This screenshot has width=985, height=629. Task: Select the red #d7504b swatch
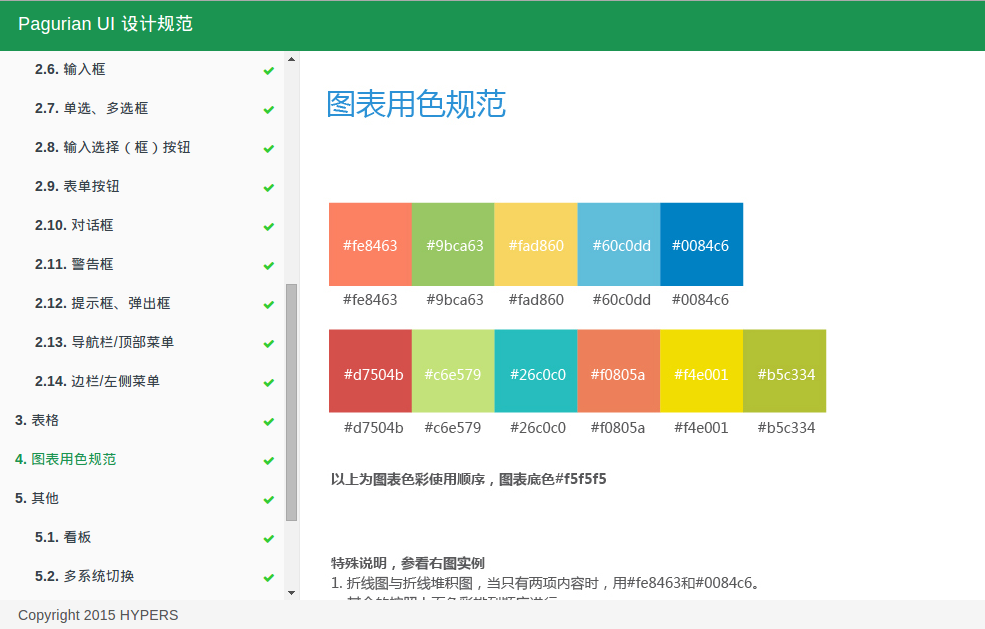click(x=371, y=371)
